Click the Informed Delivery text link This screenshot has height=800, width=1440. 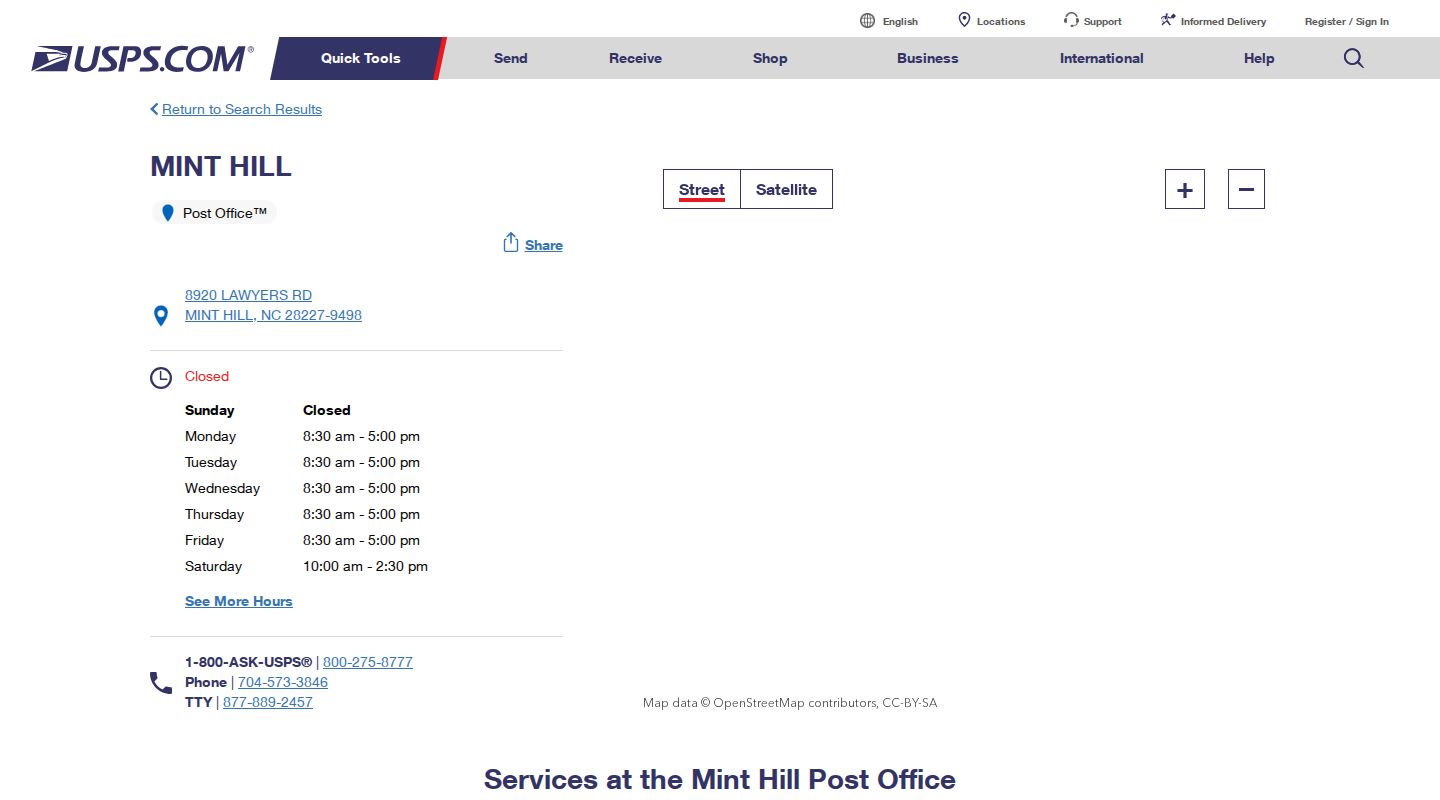1223,21
